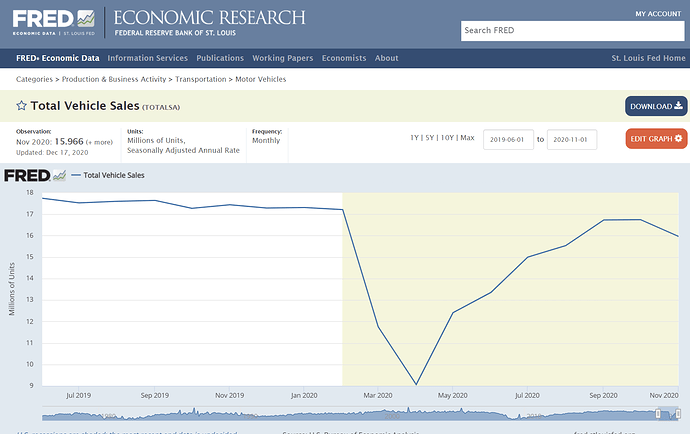Open Information Services menu
The width and height of the screenshot is (690, 434).
tap(147, 58)
